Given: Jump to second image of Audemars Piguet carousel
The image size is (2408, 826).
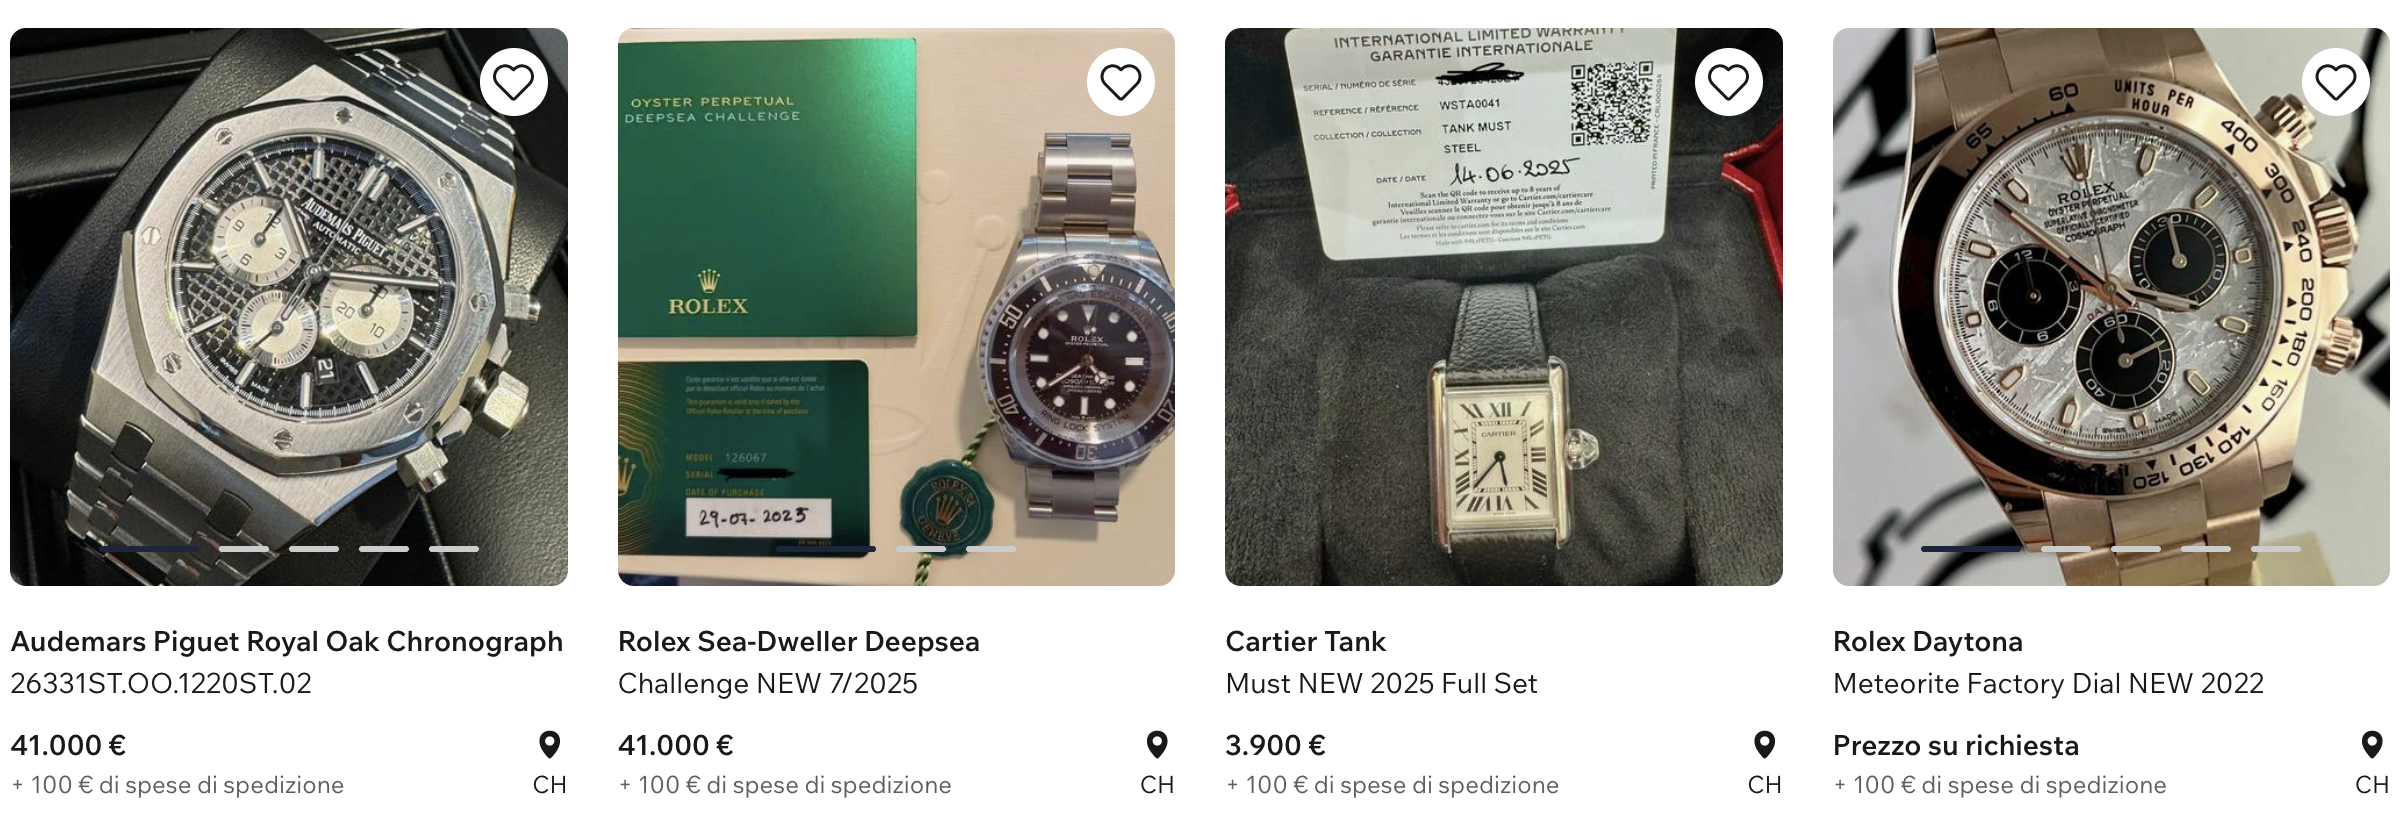Looking at the screenshot, I should [244, 549].
